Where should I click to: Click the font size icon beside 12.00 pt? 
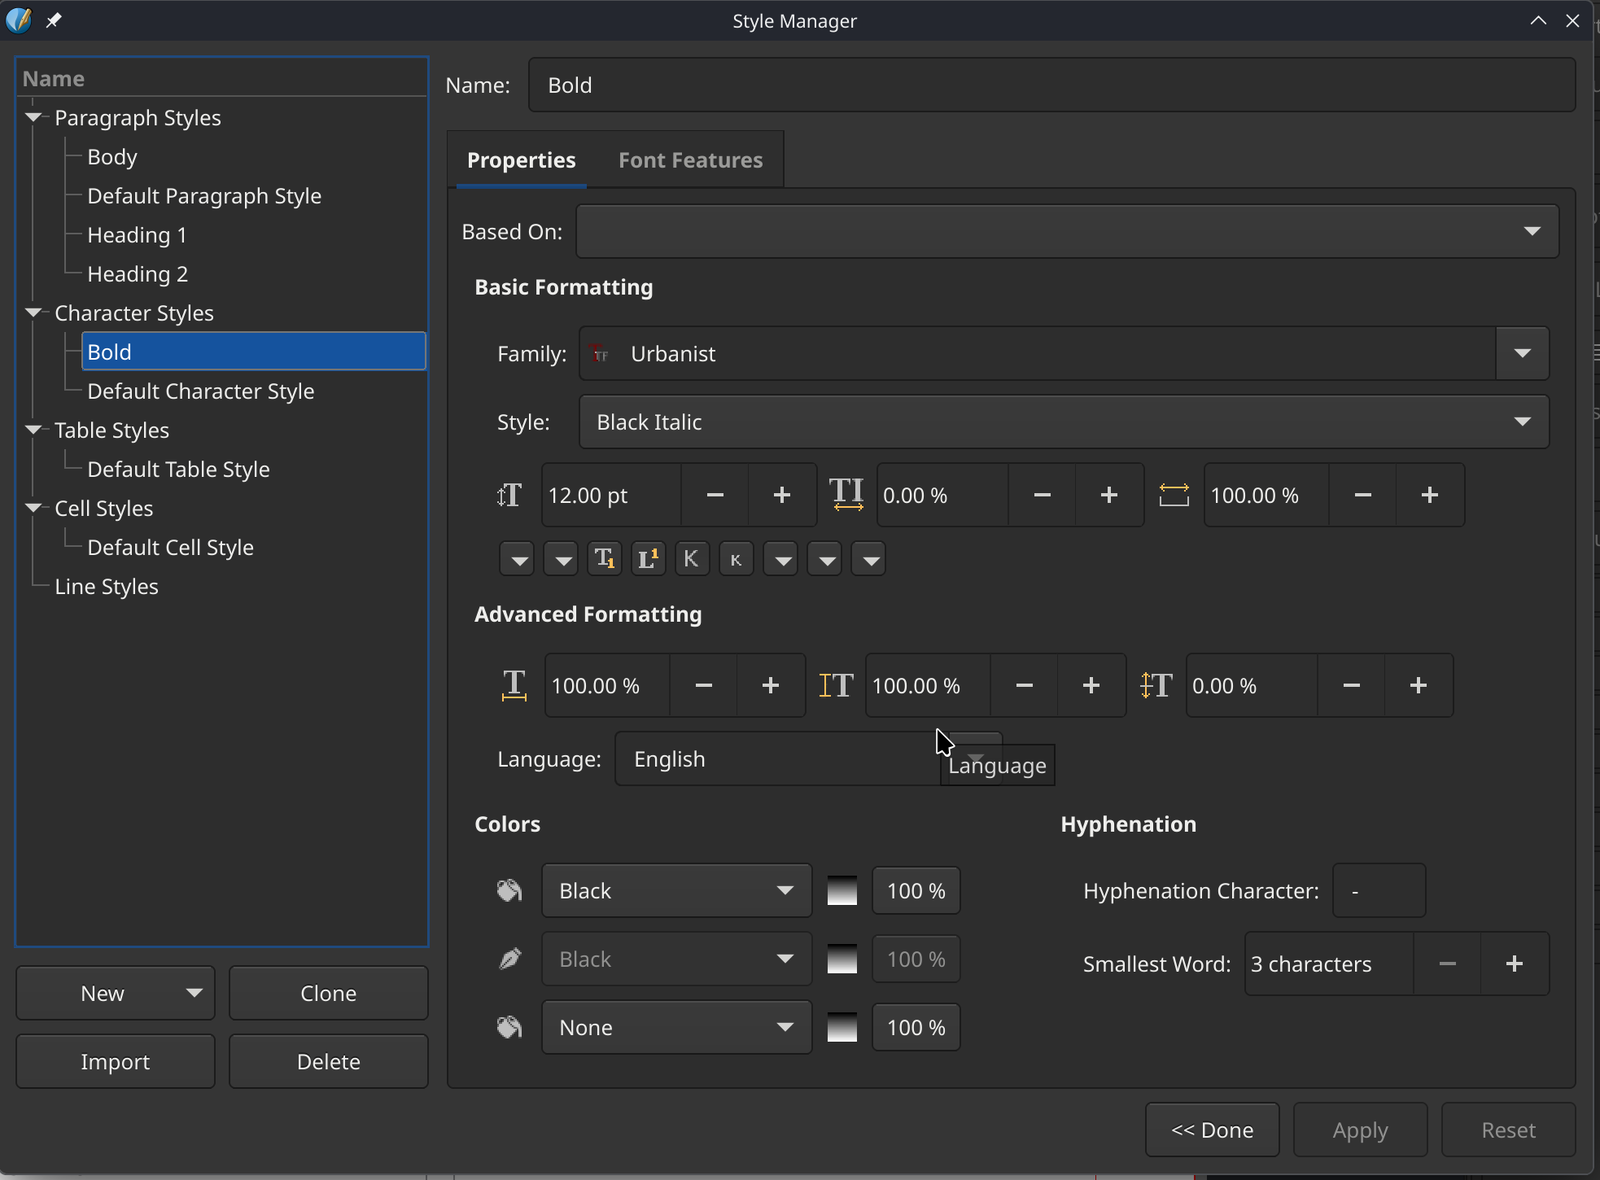(510, 495)
